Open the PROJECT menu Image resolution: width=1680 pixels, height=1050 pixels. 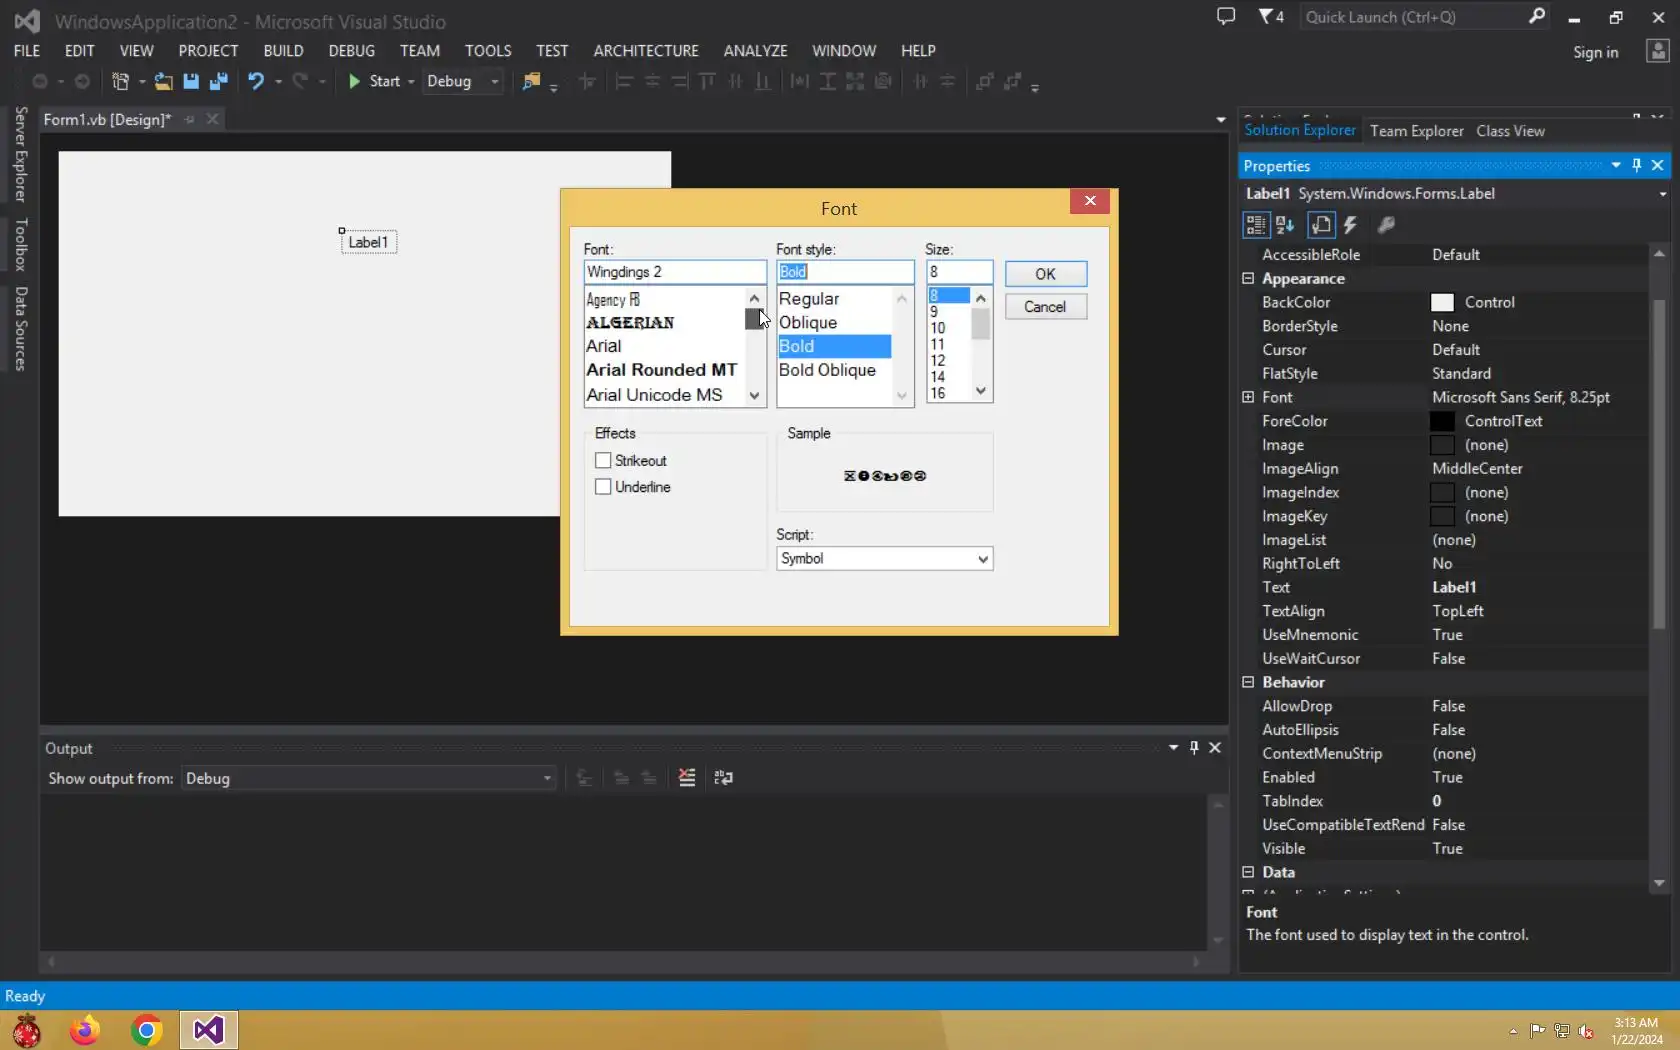click(208, 51)
